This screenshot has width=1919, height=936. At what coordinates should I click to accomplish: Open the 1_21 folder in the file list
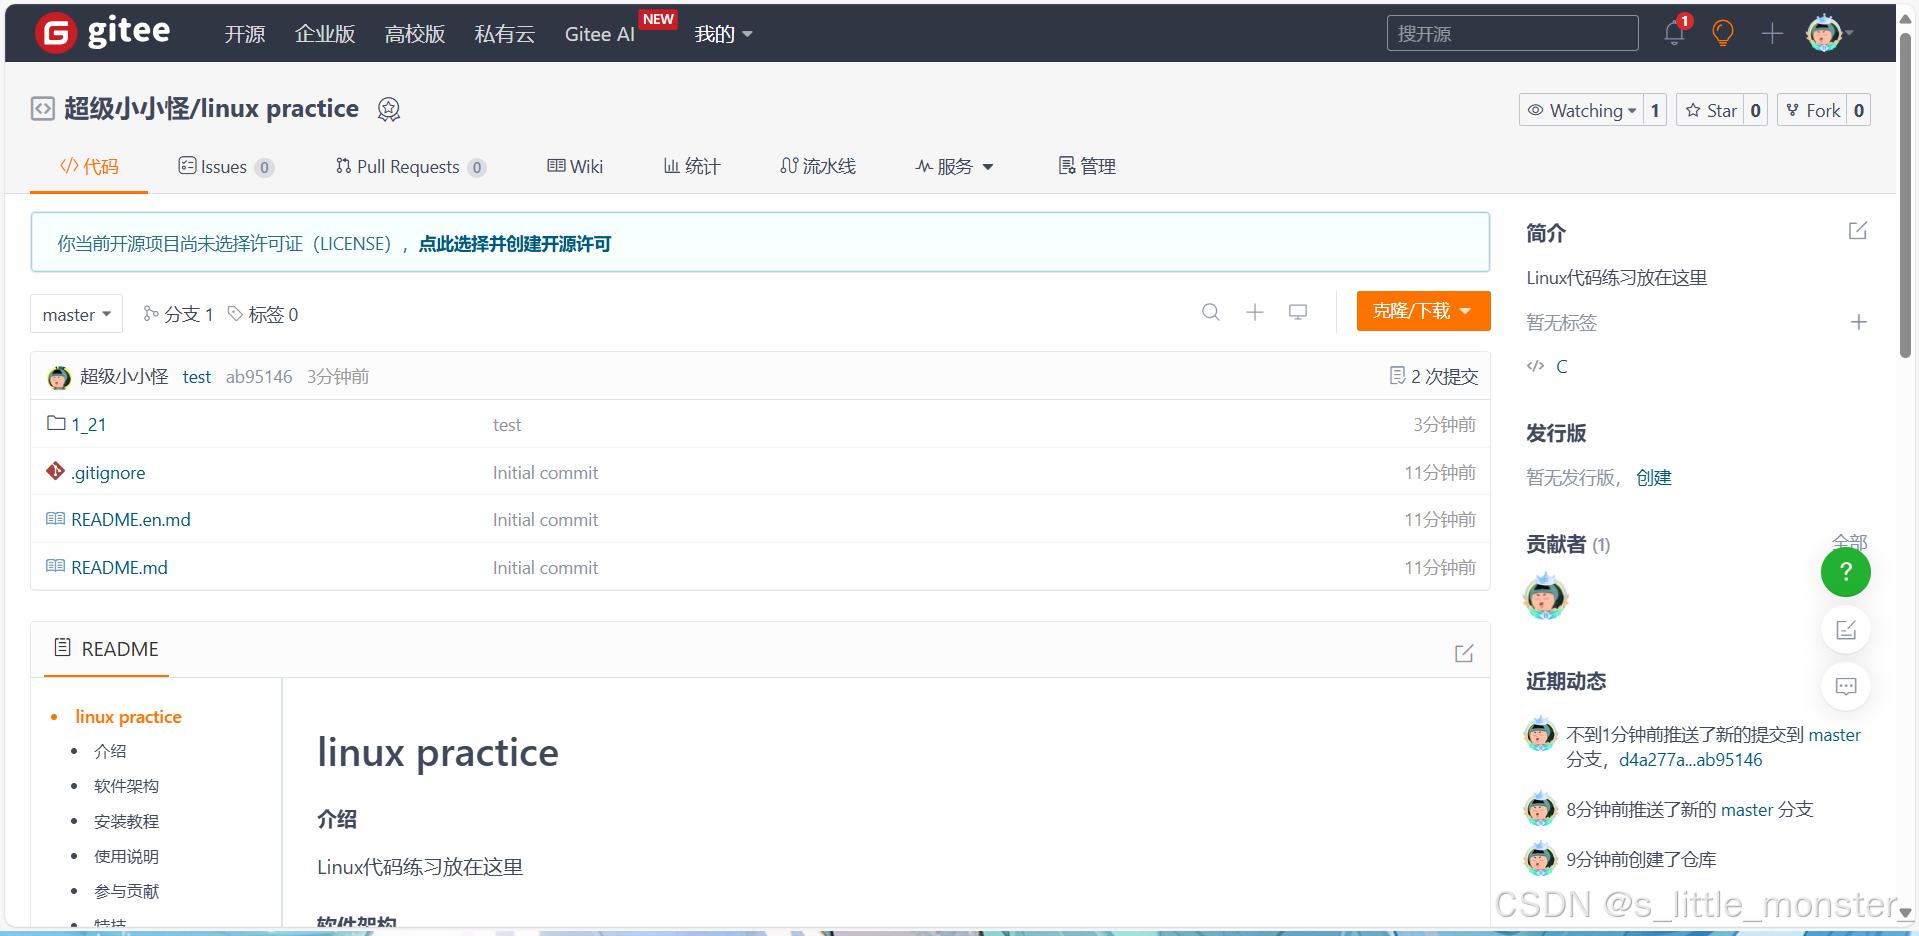click(x=89, y=424)
